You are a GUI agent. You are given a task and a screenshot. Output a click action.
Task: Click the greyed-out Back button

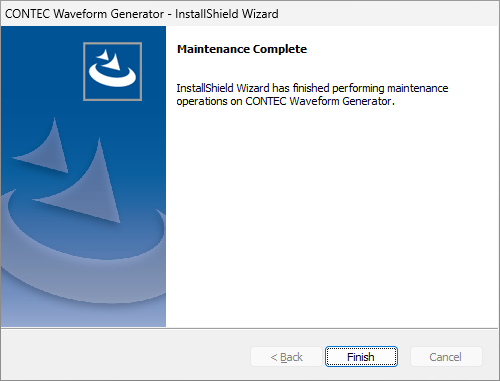tap(286, 357)
